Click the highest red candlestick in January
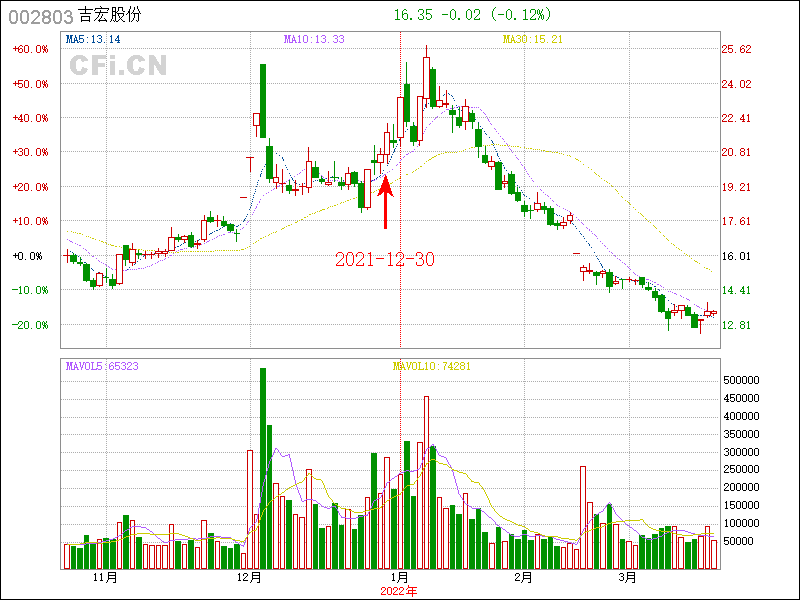The height and width of the screenshot is (600, 800). tap(426, 80)
